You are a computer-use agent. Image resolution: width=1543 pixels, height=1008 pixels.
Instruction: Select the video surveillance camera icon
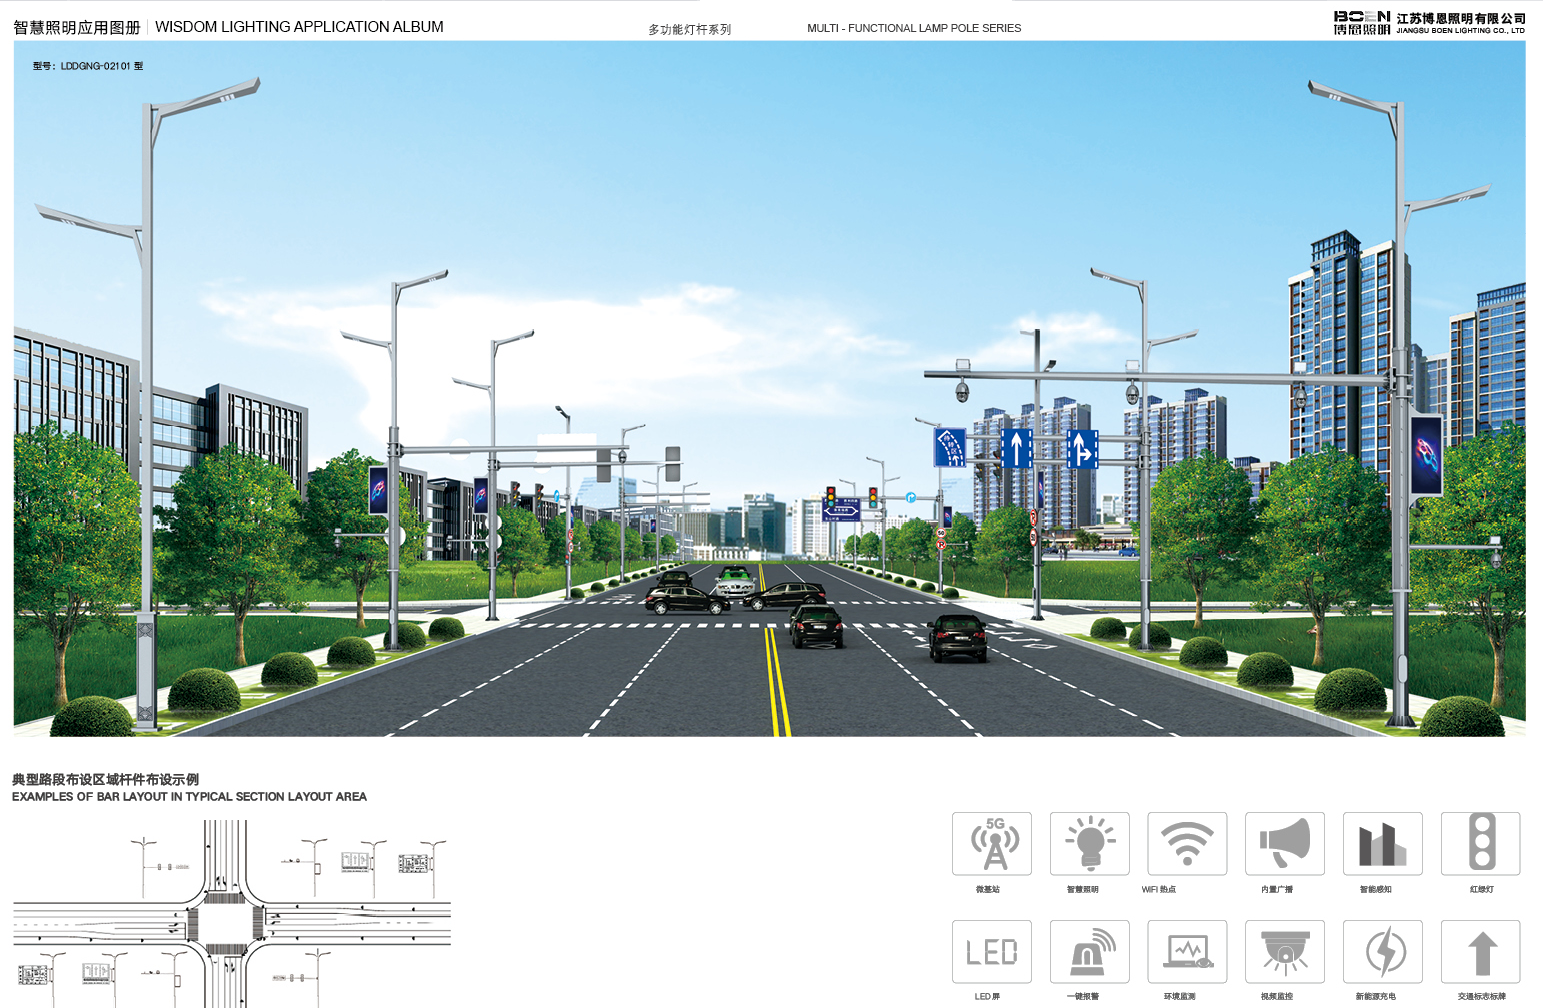pyautogui.click(x=1284, y=952)
